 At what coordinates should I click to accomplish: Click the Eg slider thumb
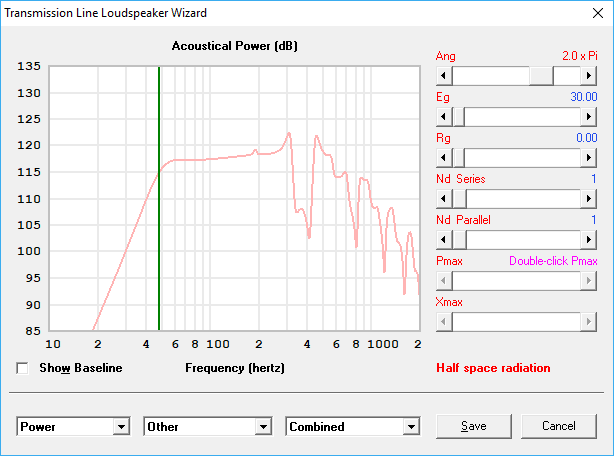tap(459, 117)
